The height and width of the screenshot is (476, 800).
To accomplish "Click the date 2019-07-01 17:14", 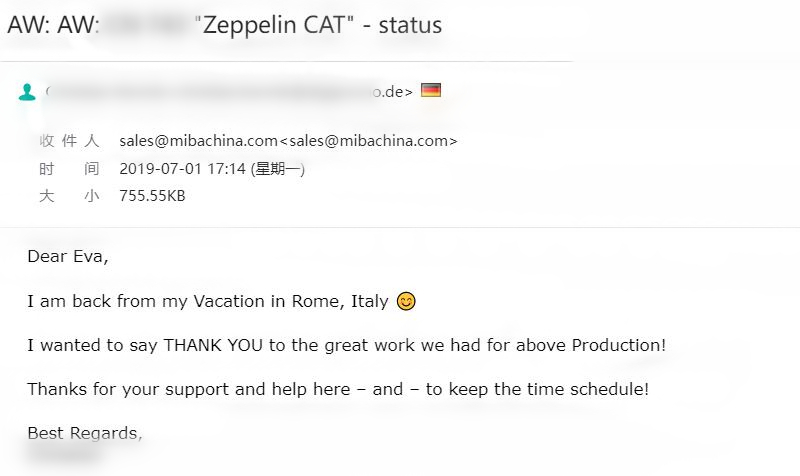I will (x=183, y=168).
